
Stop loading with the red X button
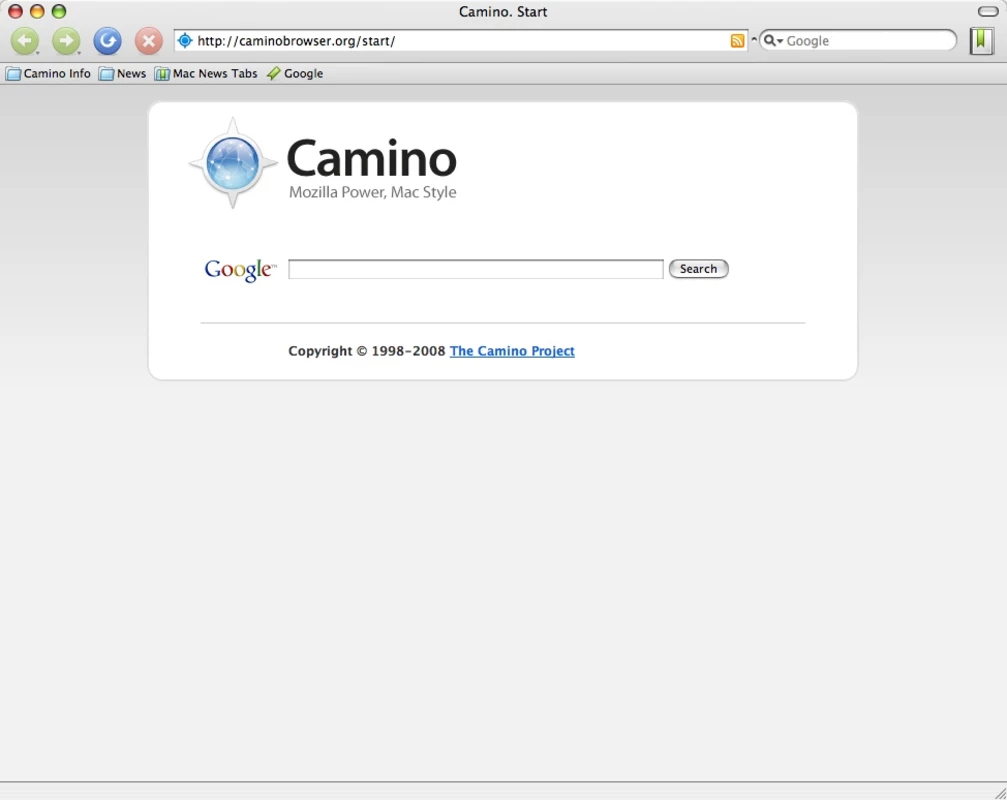(148, 41)
